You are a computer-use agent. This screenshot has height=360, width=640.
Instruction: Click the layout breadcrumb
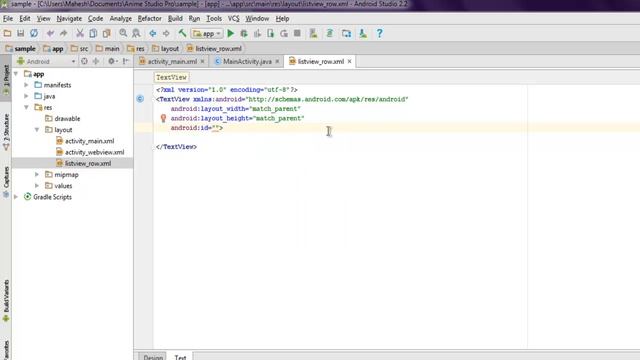coord(166,49)
